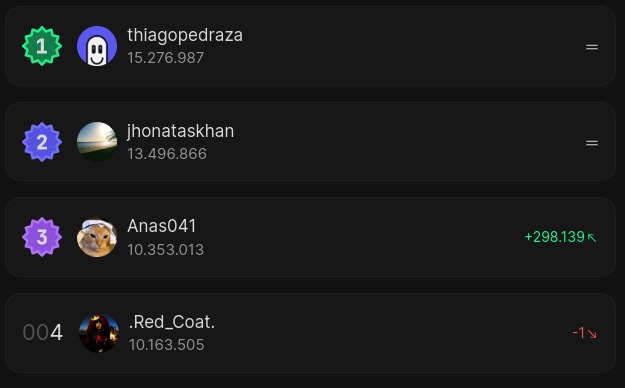Image resolution: width=625 pixels, height=388 pixels.
Task: Click the purple rank 3 badge
Action: [42, 237]
